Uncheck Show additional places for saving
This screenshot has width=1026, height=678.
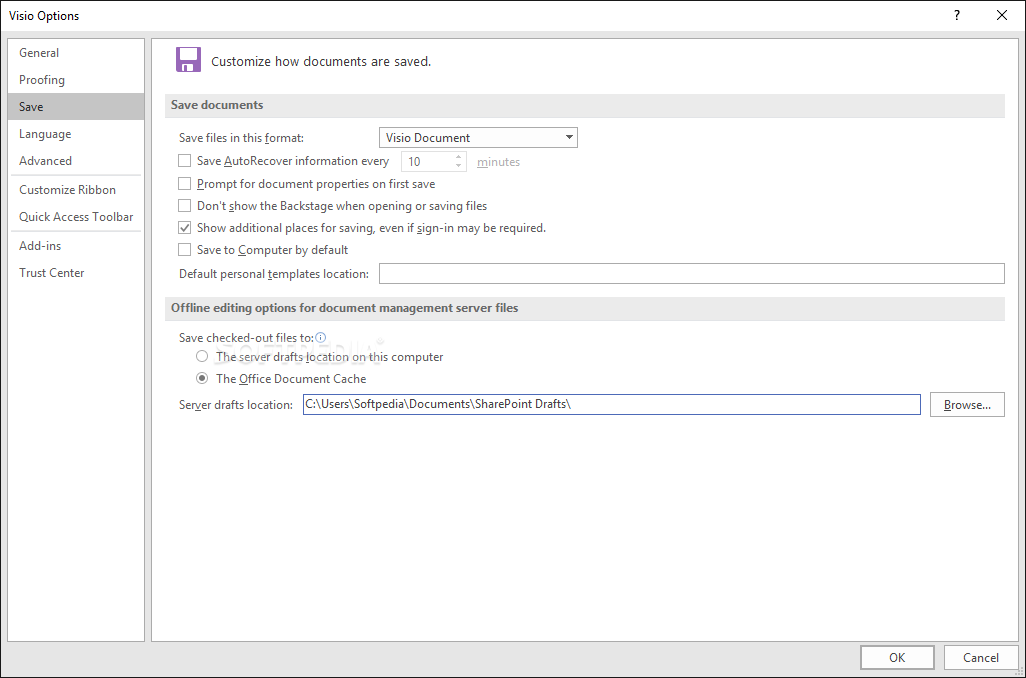coord(184,228)
